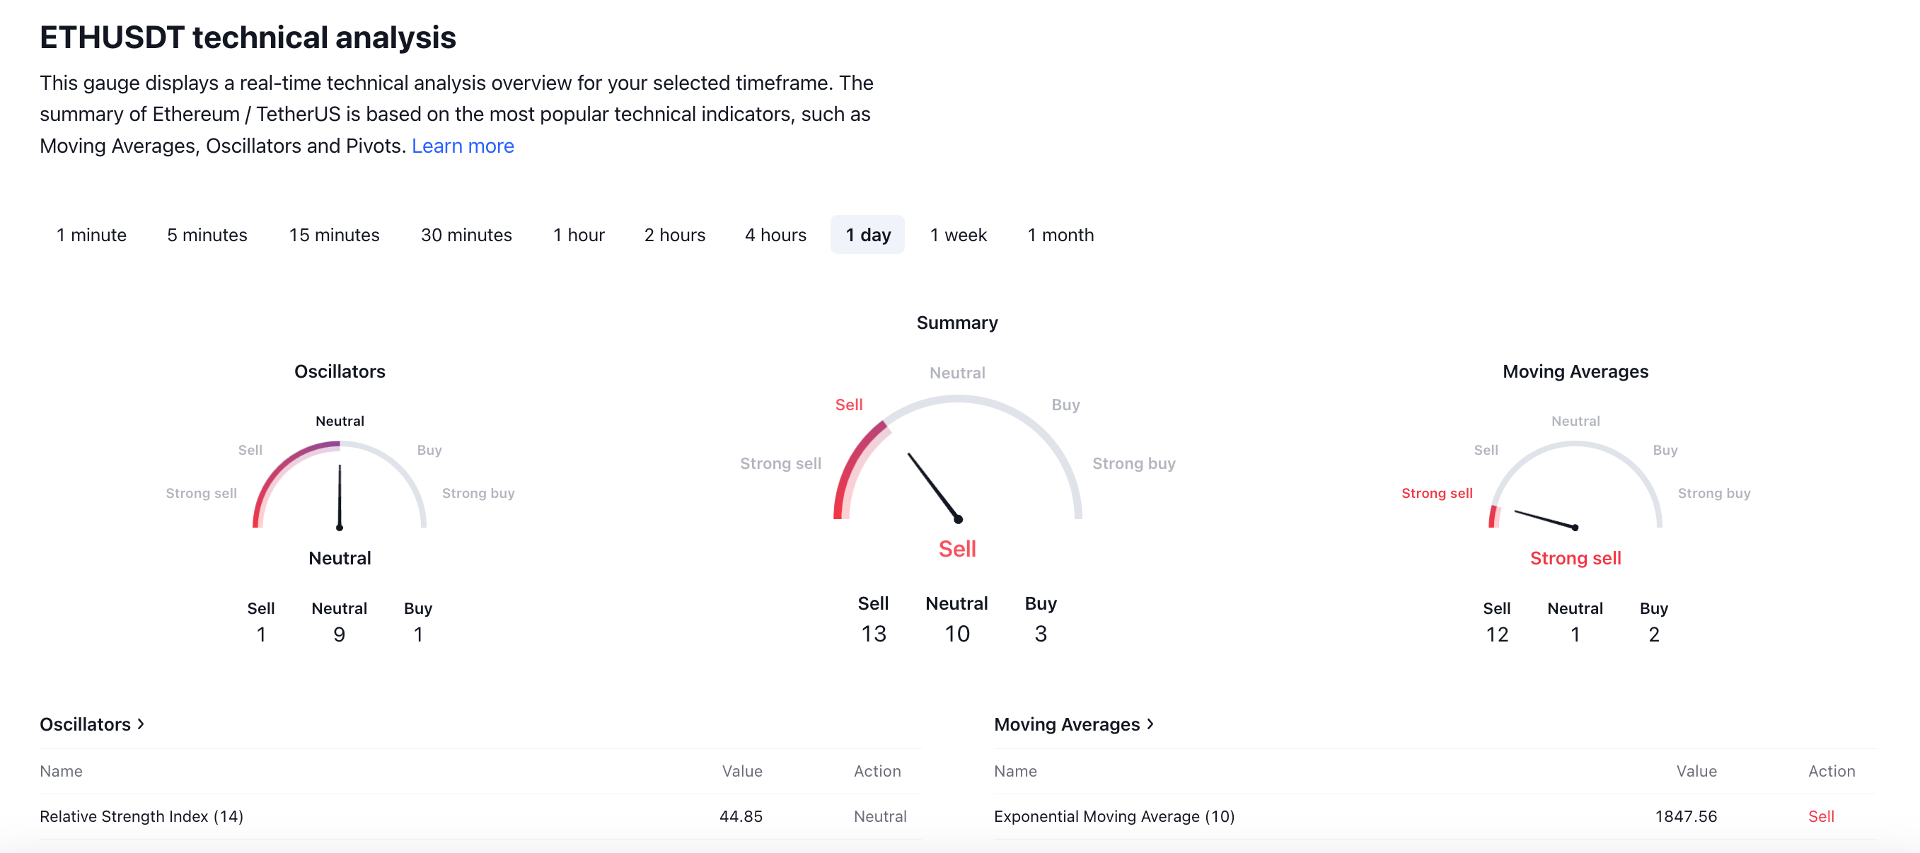Click the RSI value 44.85

pos(741,817)
